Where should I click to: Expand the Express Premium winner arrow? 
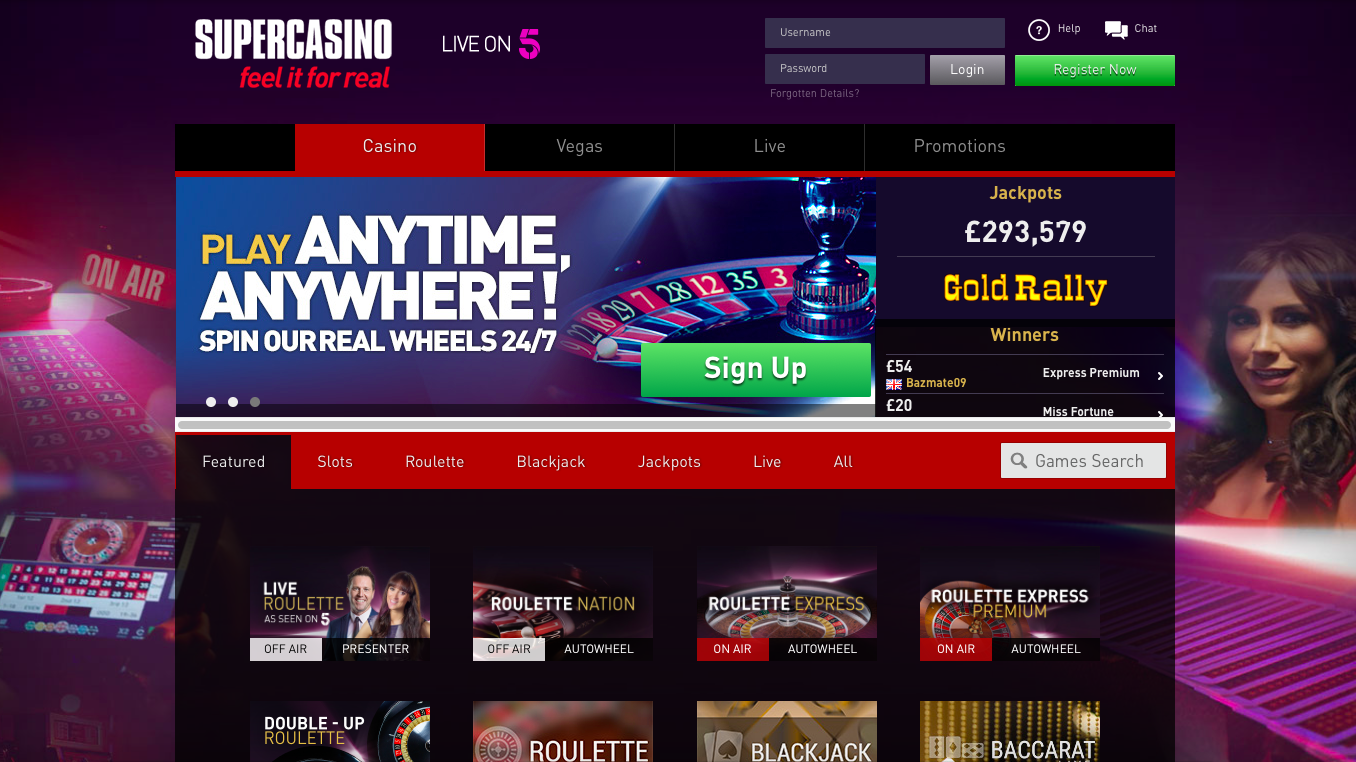(x=1160, y=376)
